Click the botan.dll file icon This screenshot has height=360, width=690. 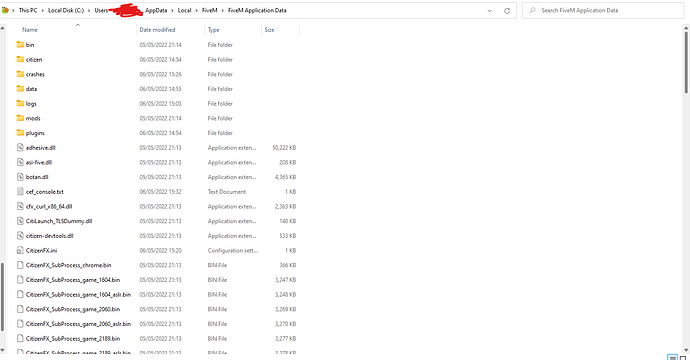tap(20, 177)
